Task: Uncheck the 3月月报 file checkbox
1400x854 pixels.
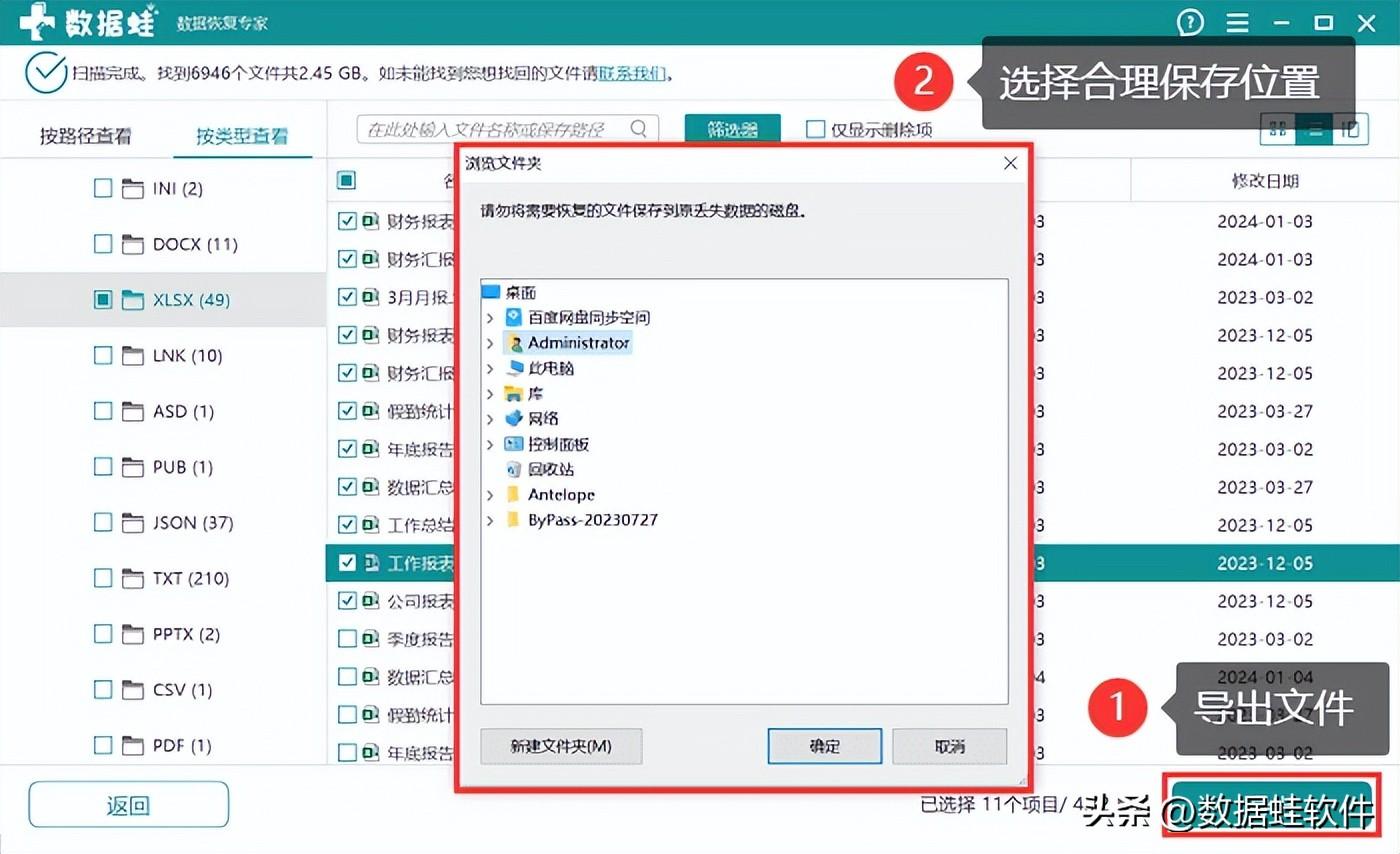Action: [x=347, y=296]
